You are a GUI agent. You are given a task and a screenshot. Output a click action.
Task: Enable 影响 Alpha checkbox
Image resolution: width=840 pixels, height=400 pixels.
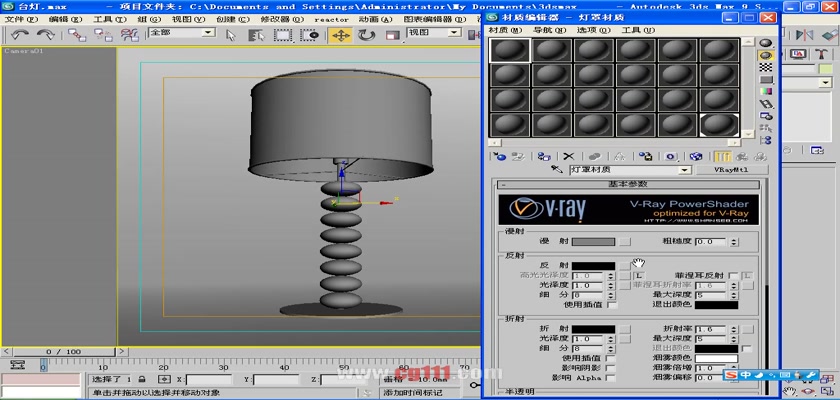[x=611, y=378]
